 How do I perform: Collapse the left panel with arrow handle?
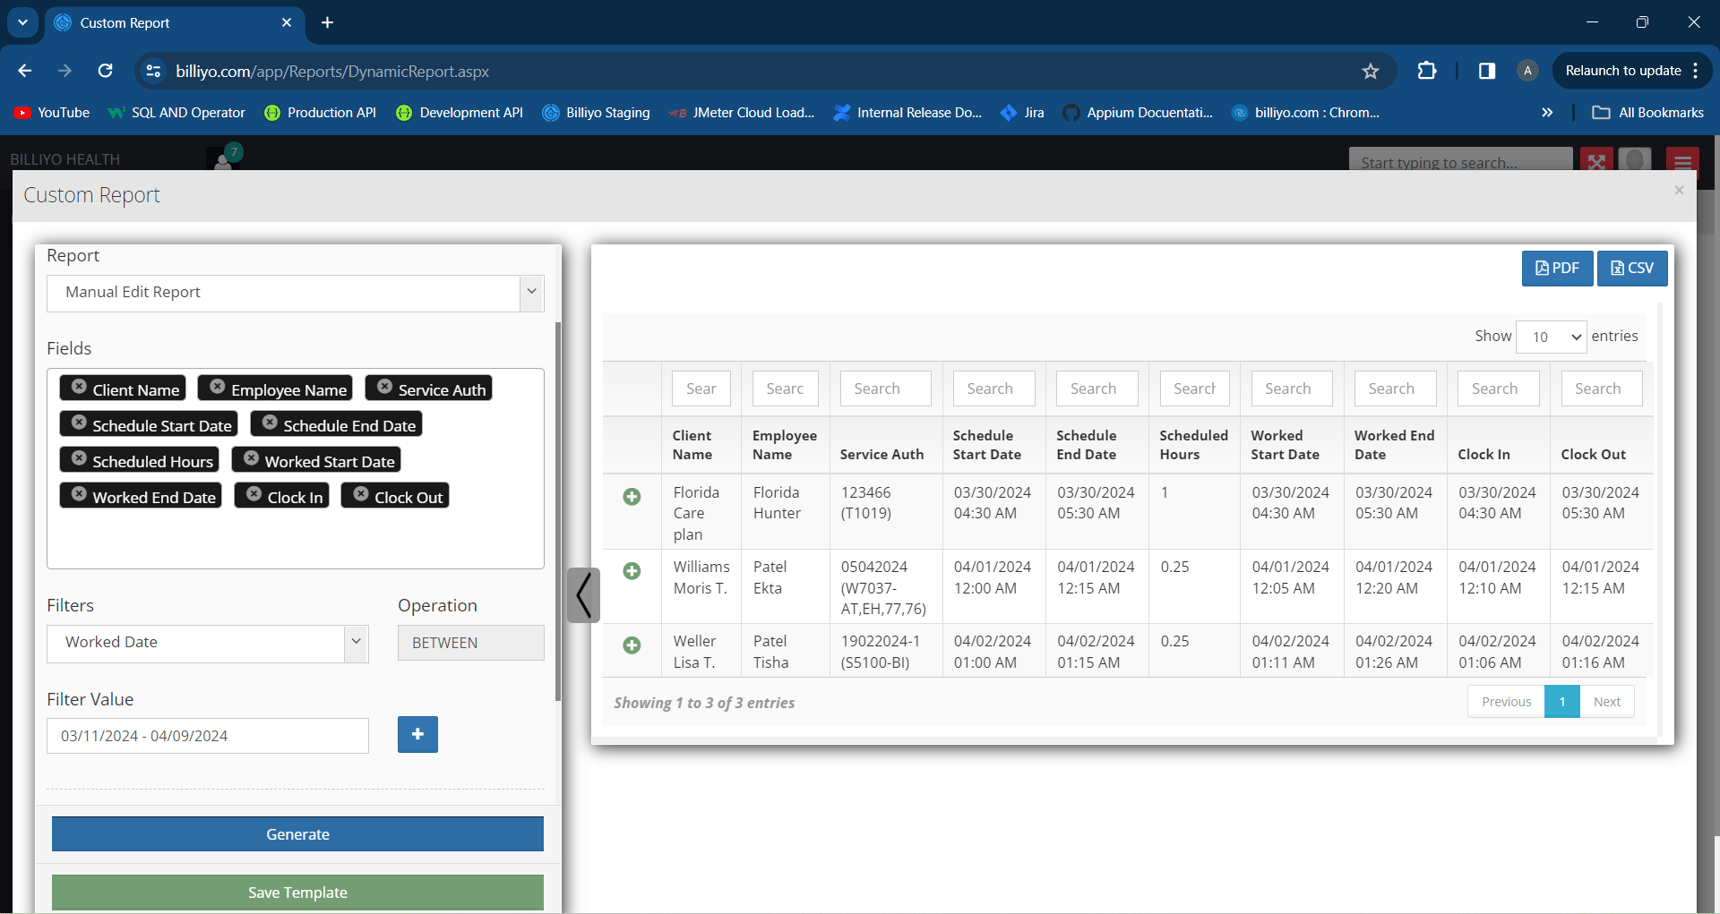(x=583, y=596)
